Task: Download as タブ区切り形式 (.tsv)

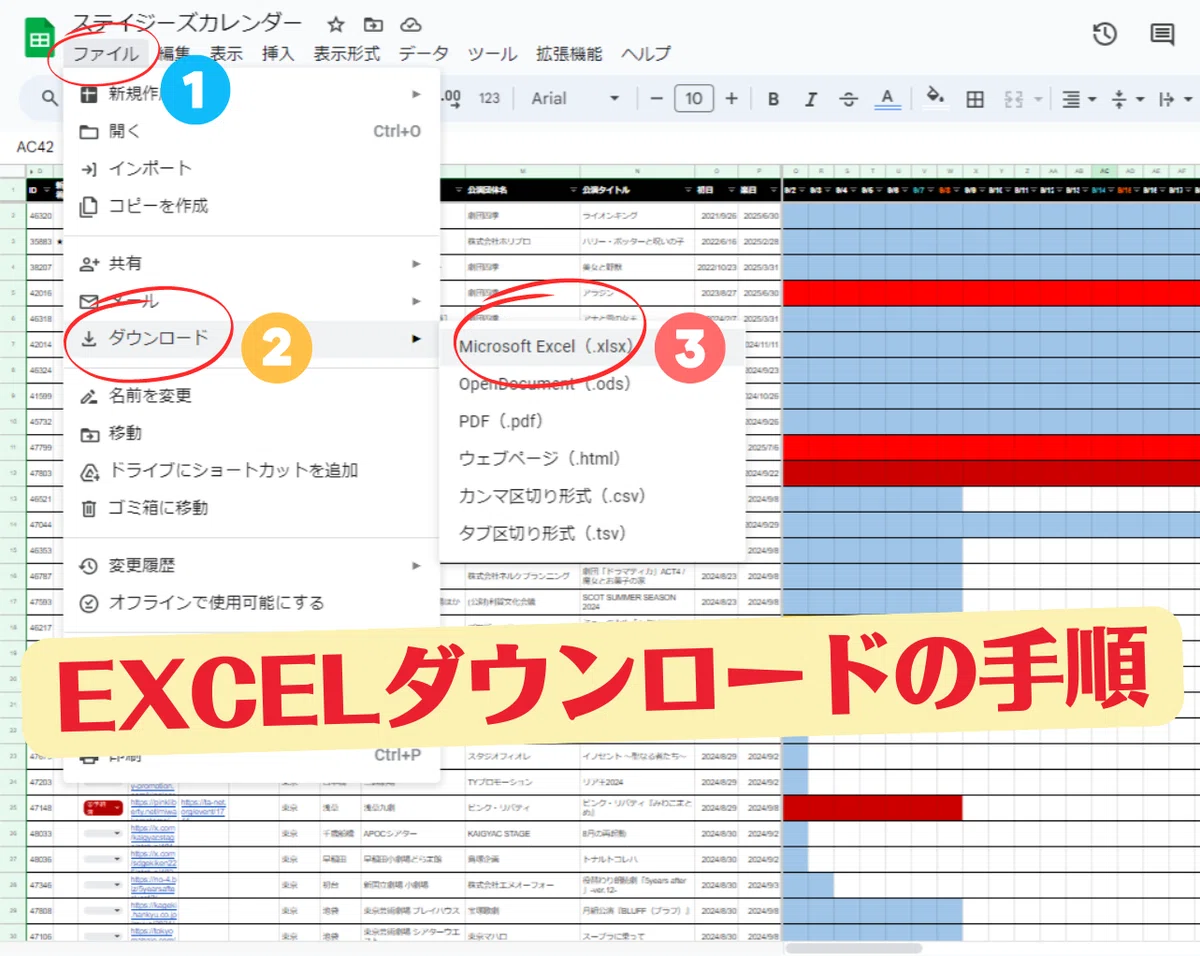Action: point(592,533)
